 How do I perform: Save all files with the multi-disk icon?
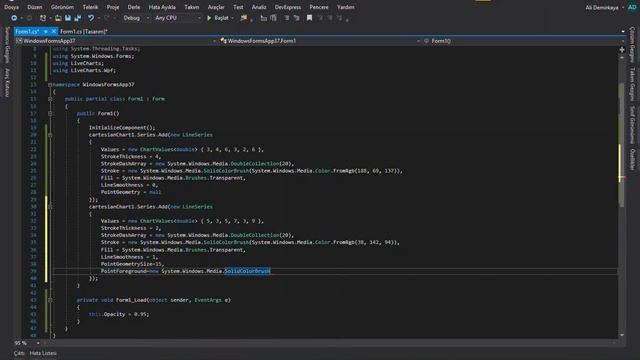78,18
